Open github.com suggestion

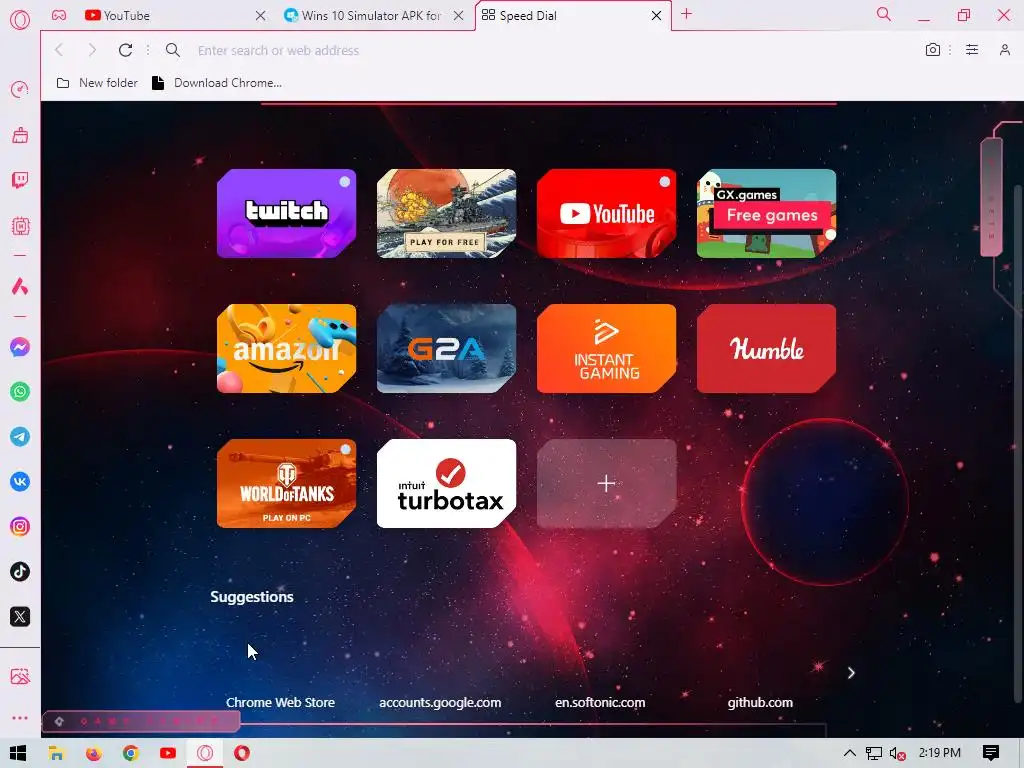pyautogui.click(x=760, y=703)
